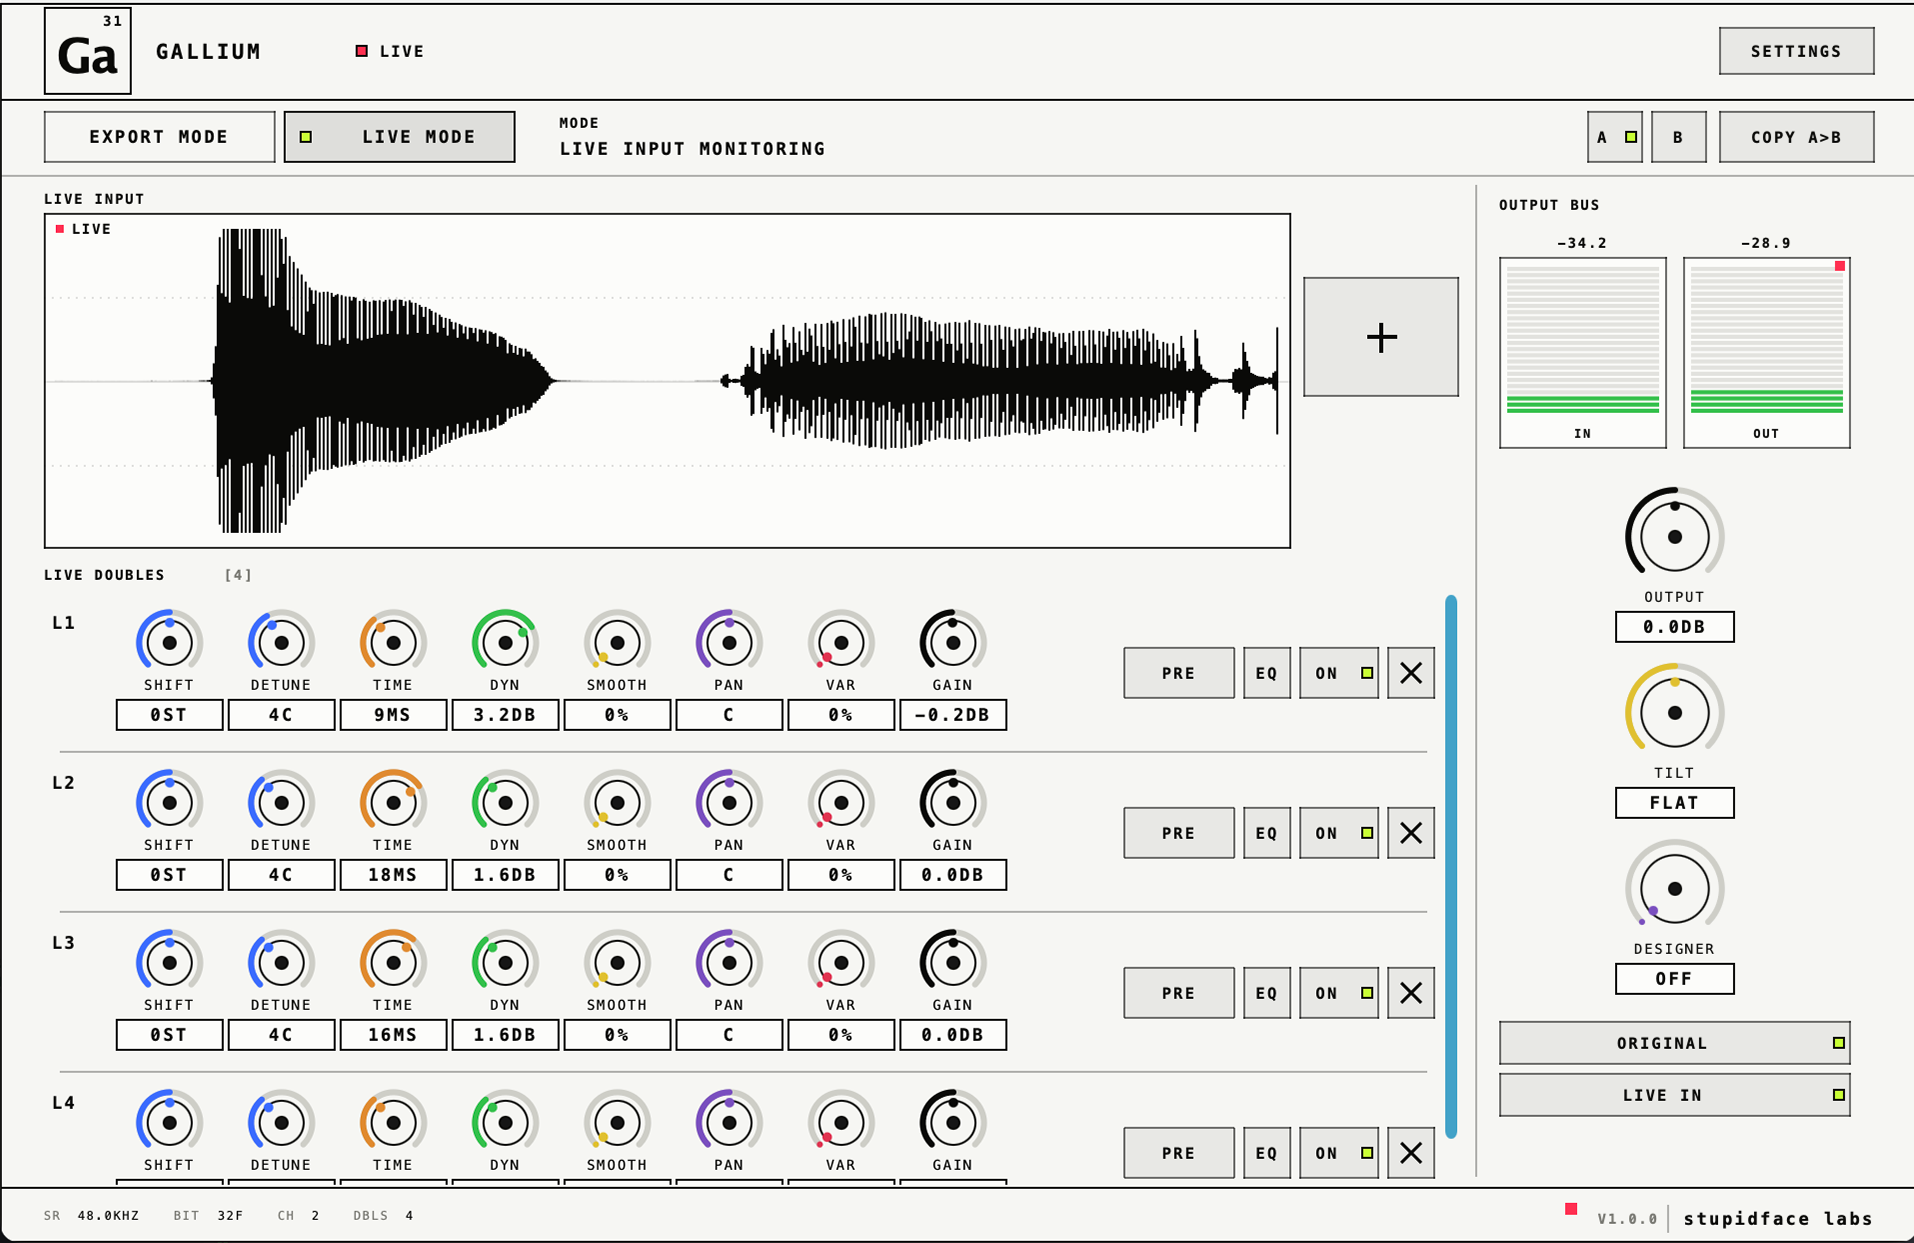The width and height of the screenshot is (1914, 1243).
Task: Click the L3 SHIFT knob
Action: 169,962
